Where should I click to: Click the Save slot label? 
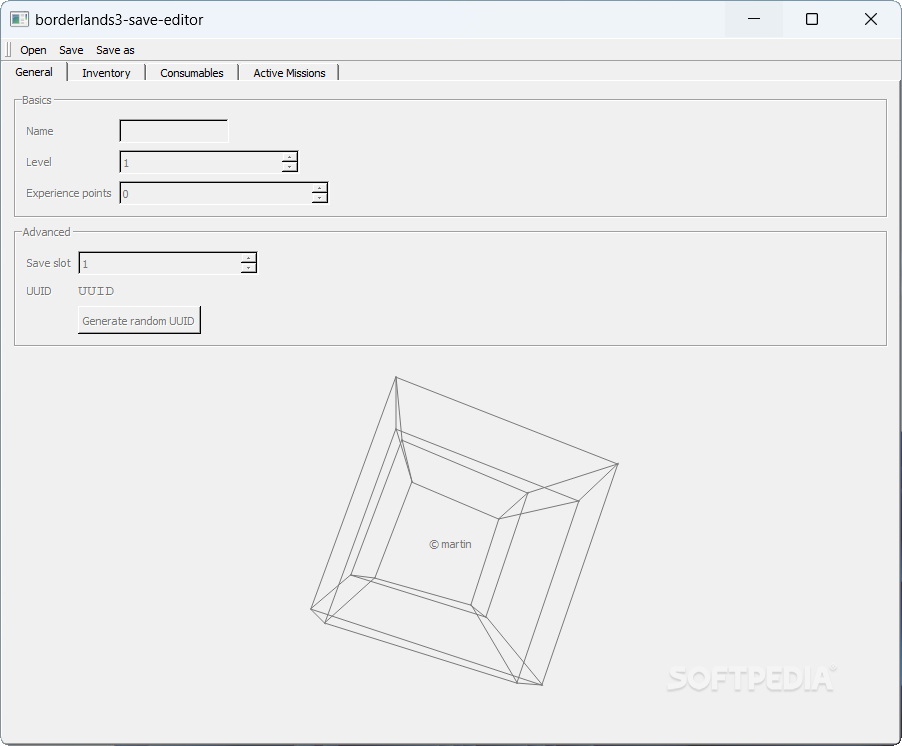tap(48, 263)
